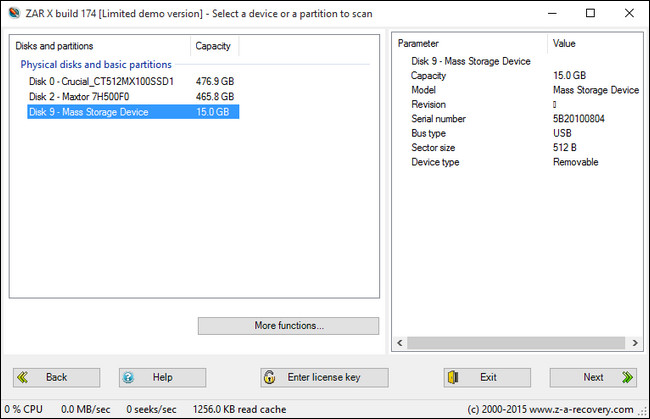Click the green arrows icon on Next

click(x=628, y=377)
